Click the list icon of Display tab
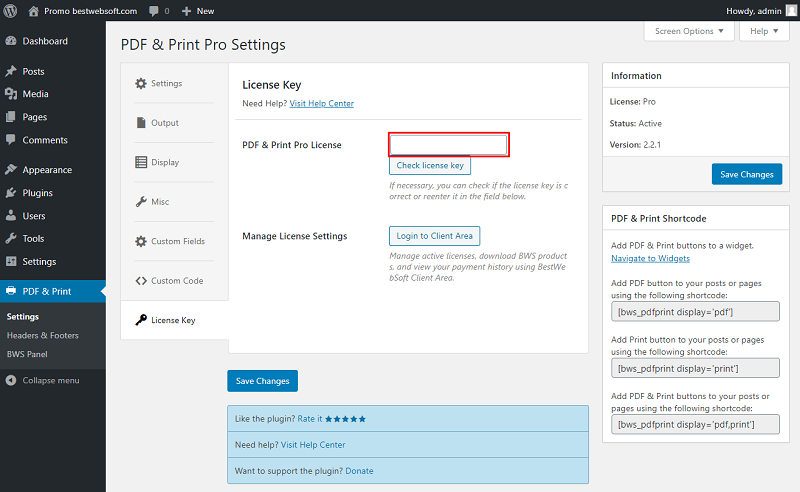Image resolution: width=800 pixels, height=492 pixels. [141, 162]
